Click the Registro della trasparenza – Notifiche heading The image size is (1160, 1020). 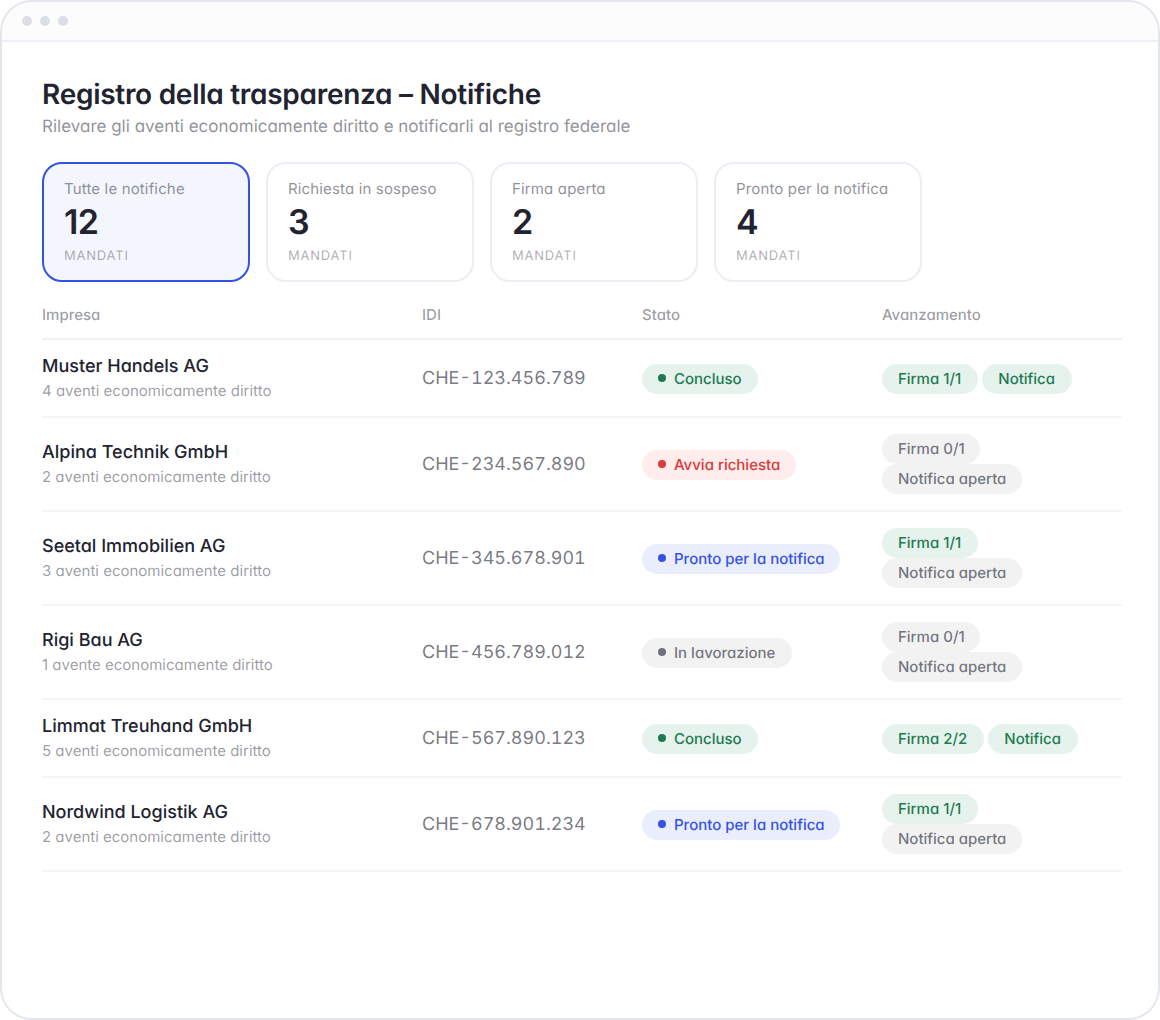pos(291,95)
